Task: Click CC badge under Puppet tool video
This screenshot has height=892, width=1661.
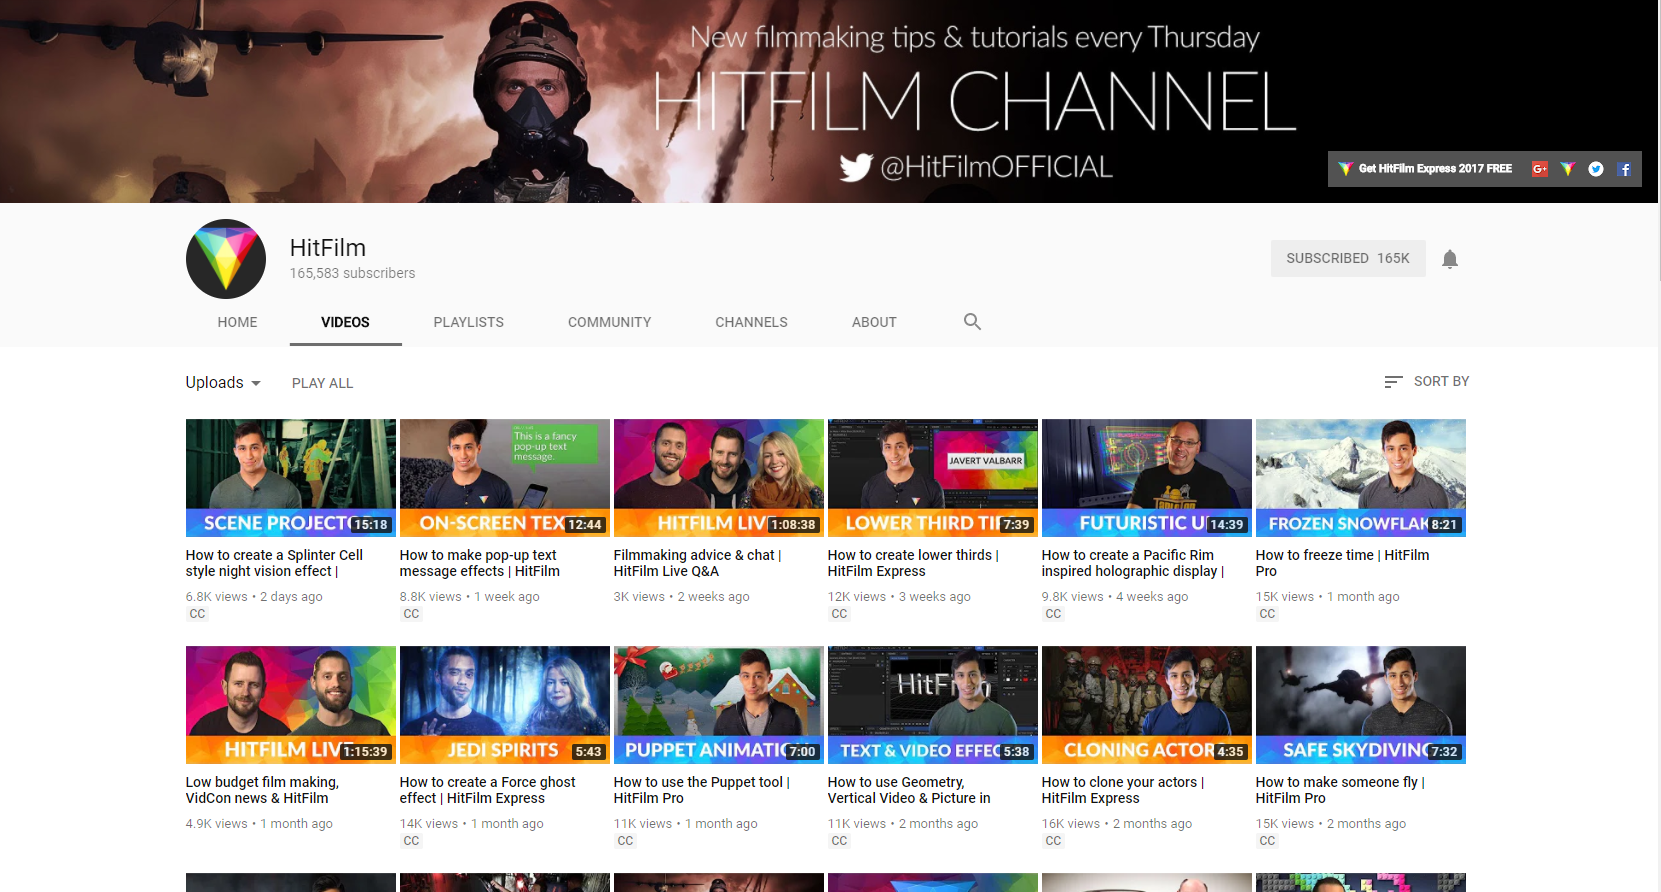Action: [625, 841]
